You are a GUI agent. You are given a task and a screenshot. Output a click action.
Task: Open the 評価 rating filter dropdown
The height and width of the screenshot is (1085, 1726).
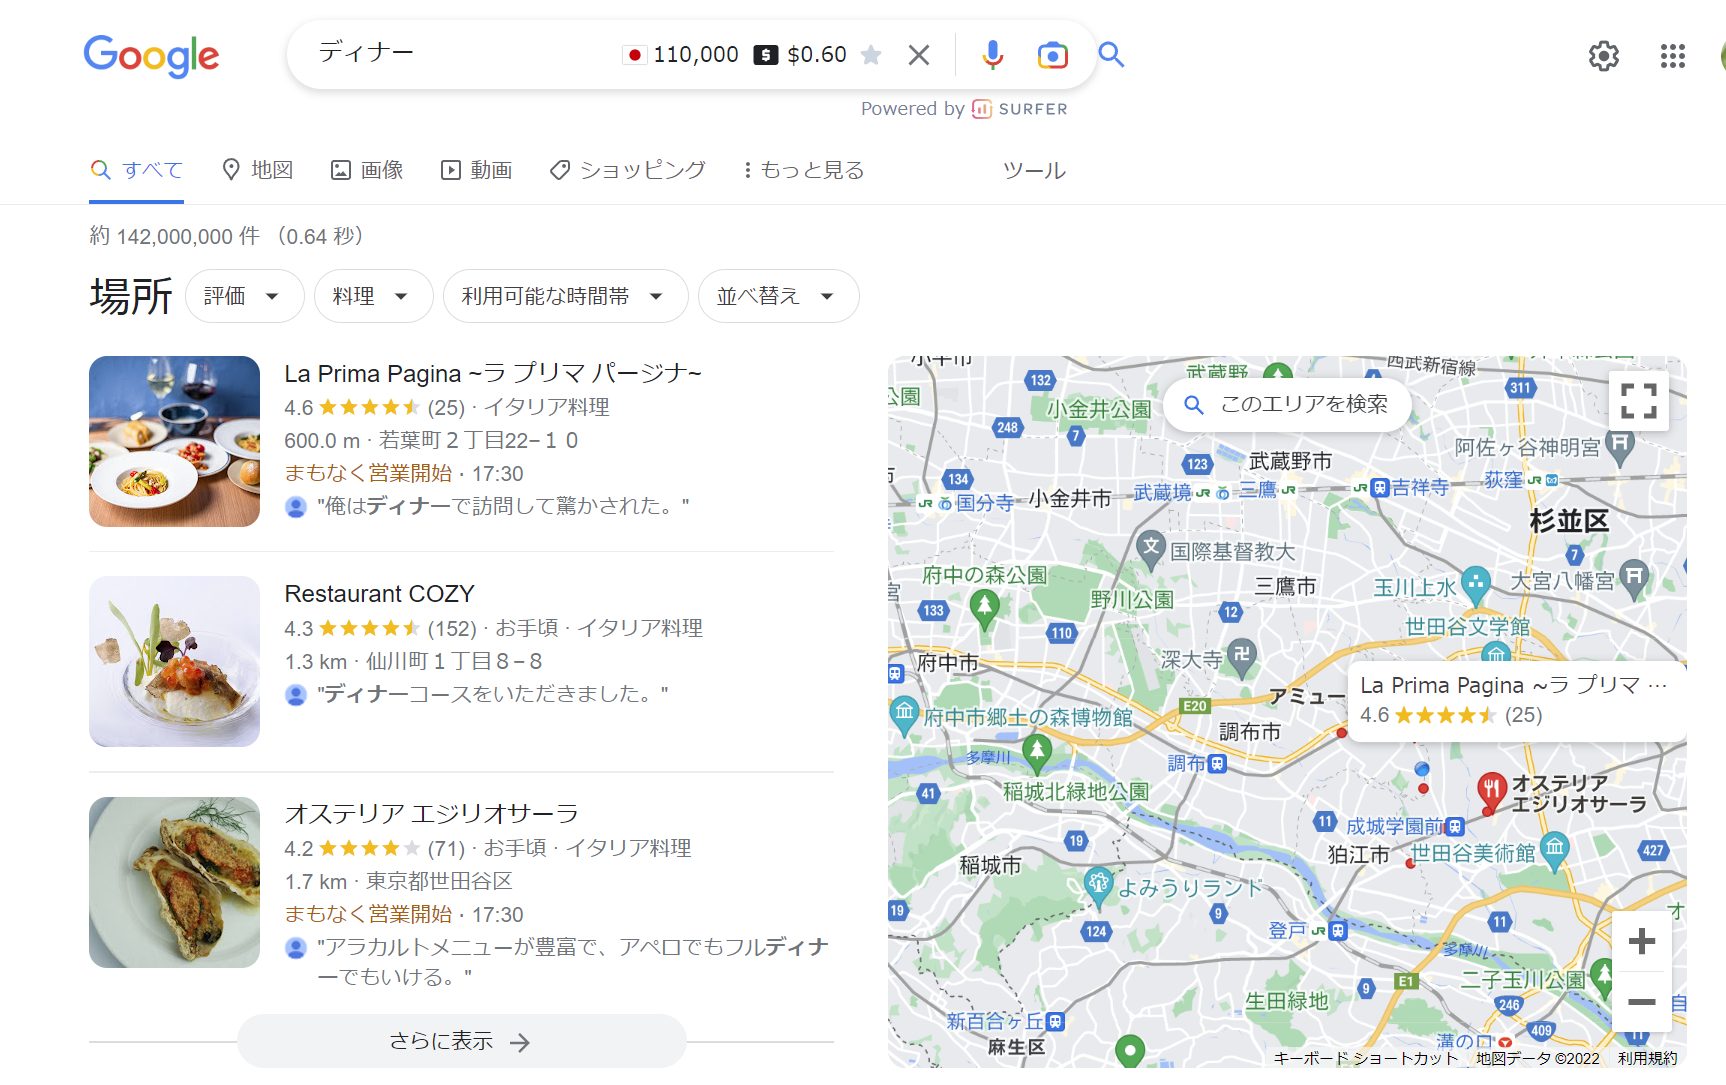coord(244,296)
